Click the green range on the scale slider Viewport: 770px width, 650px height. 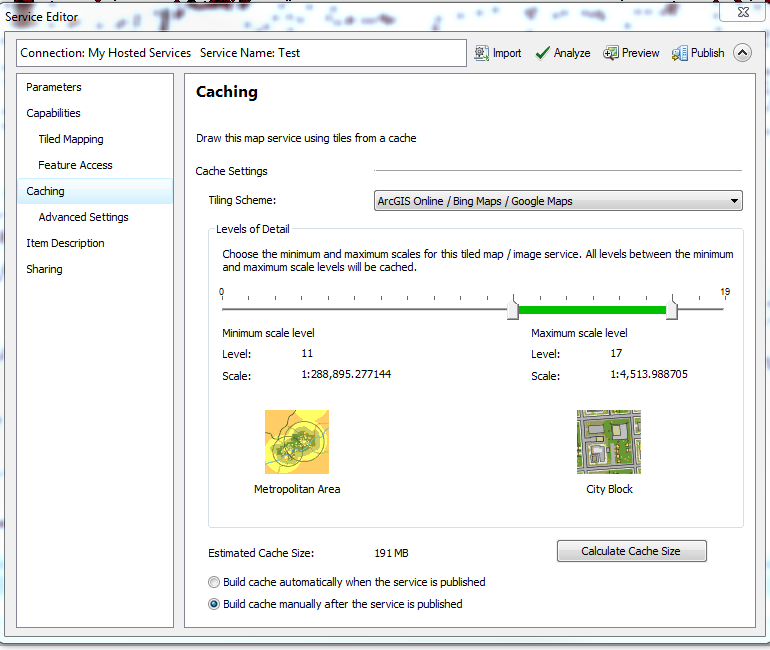click(592, 310)
